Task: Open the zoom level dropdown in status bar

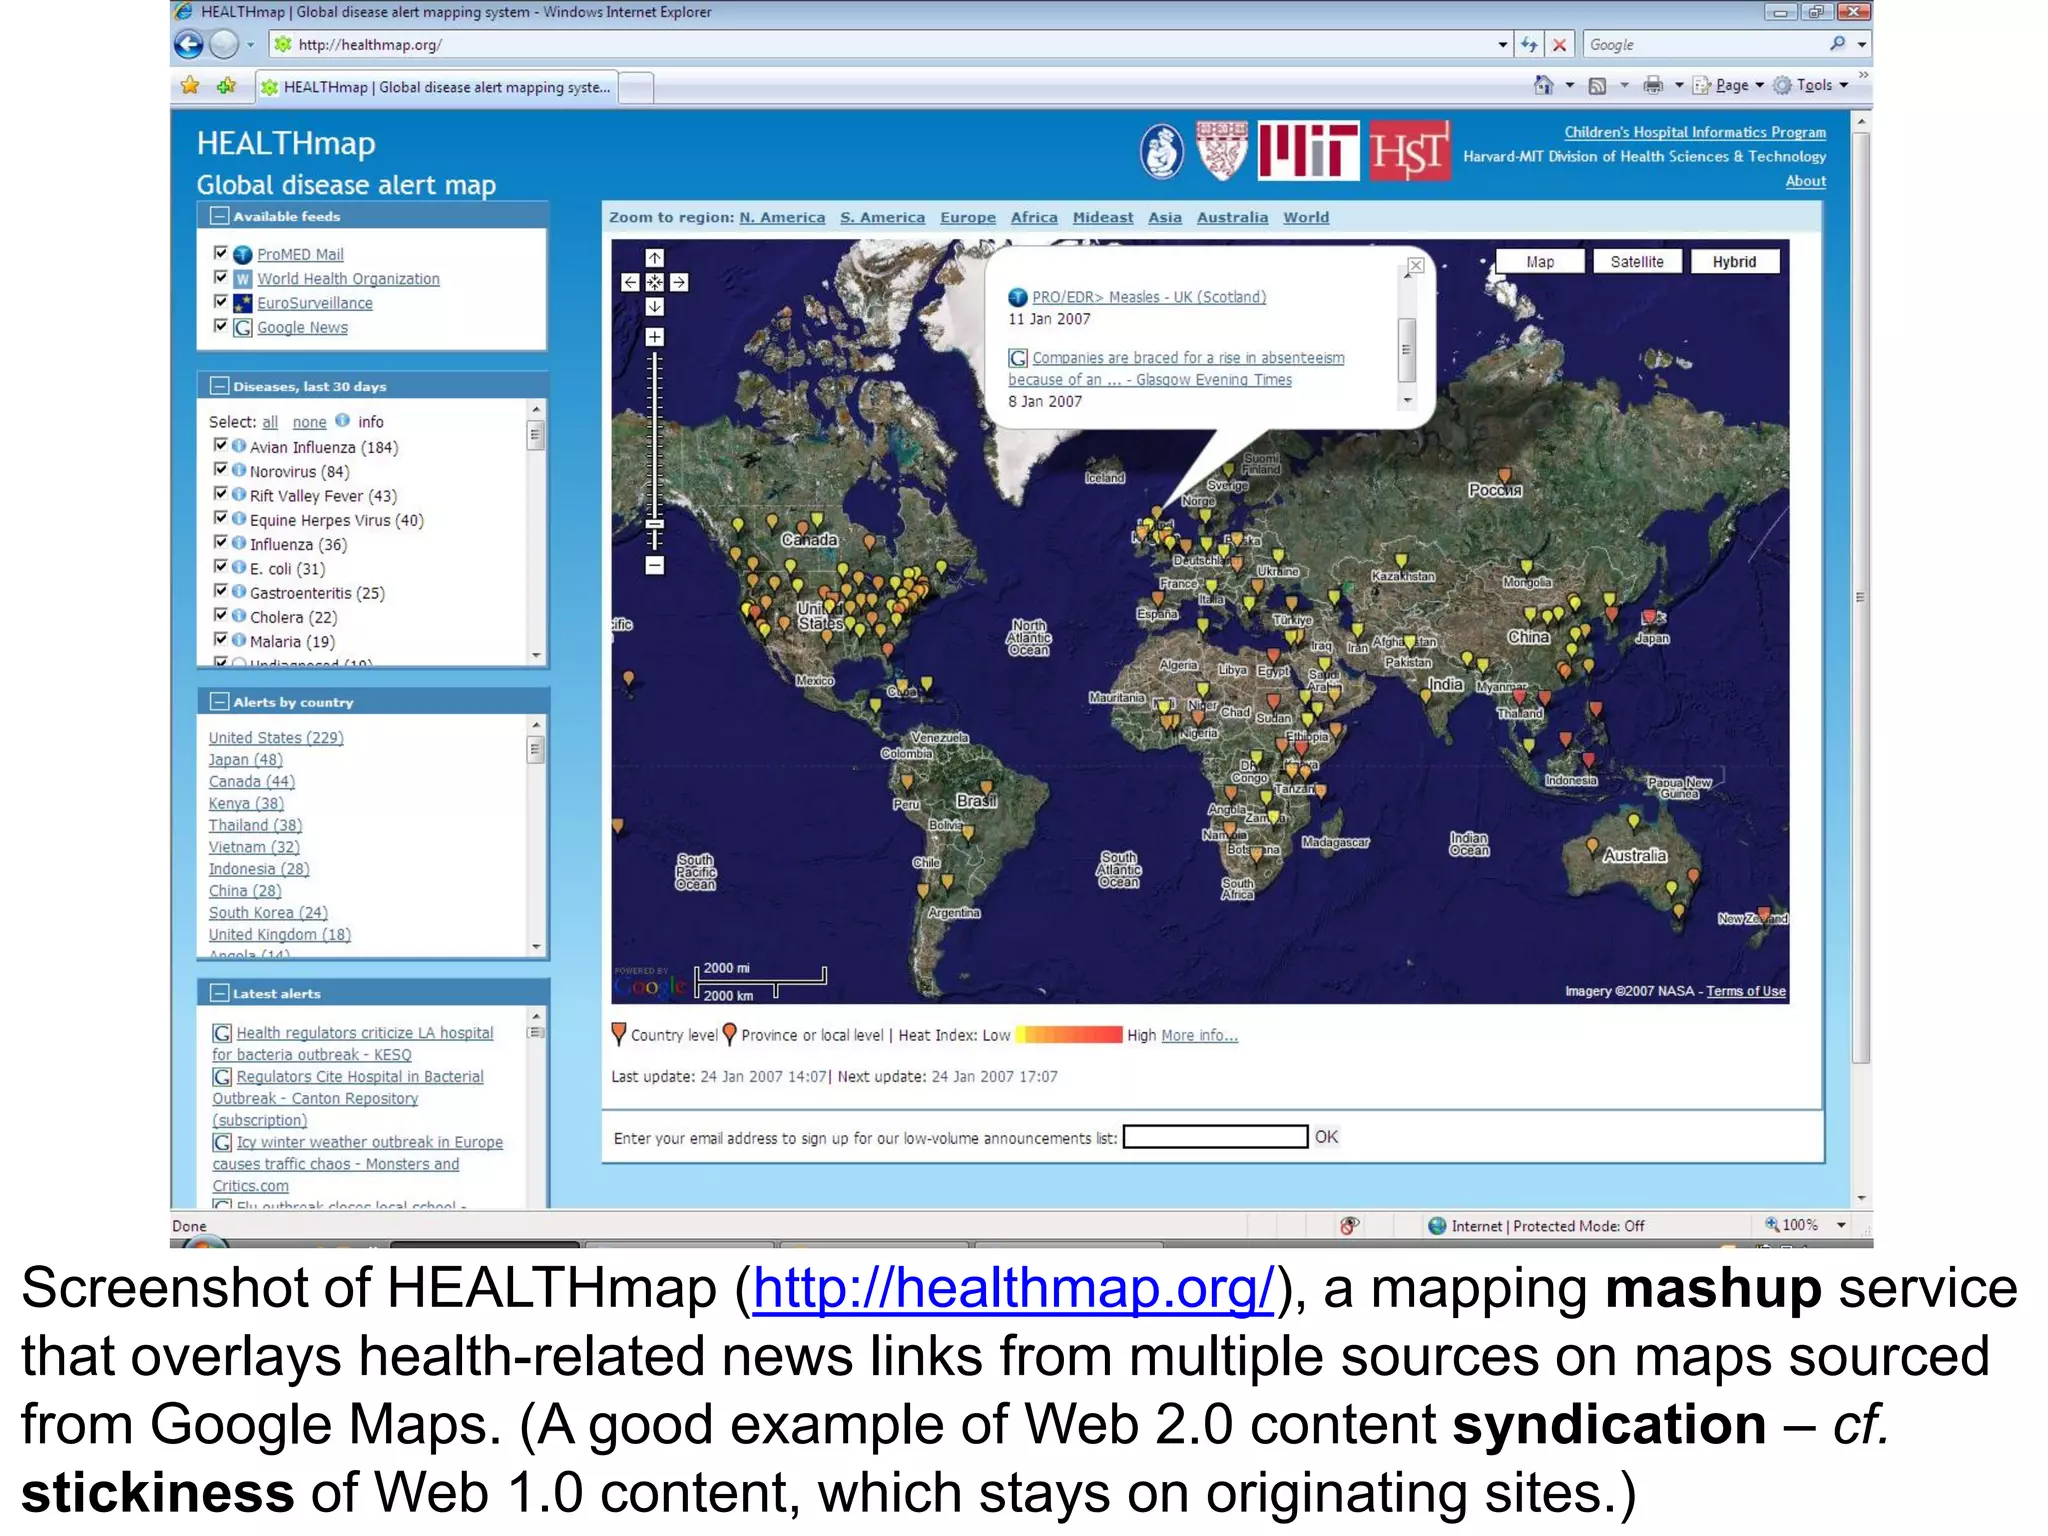Action: click(1841, 1225)
